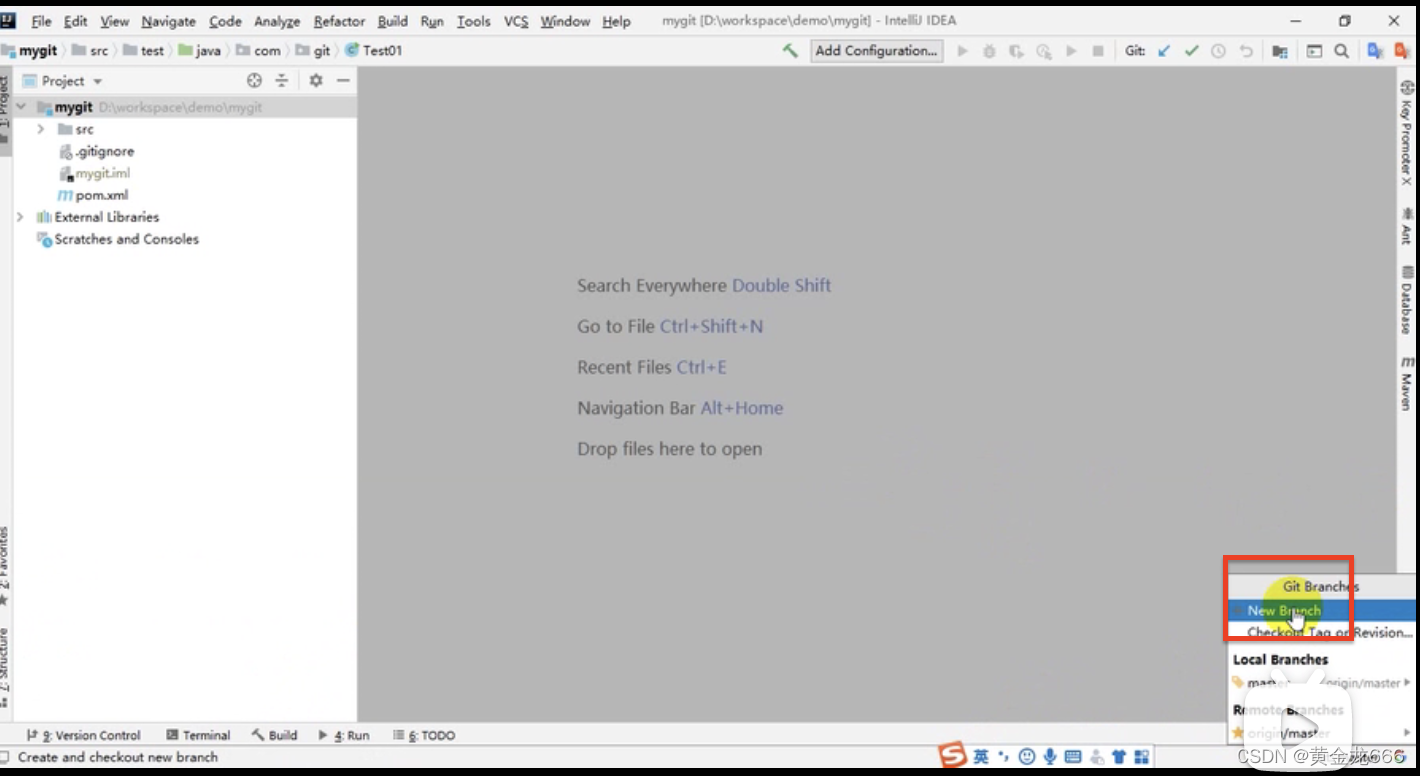Click the Run with Coverage icon

(x=1016, y=50)
